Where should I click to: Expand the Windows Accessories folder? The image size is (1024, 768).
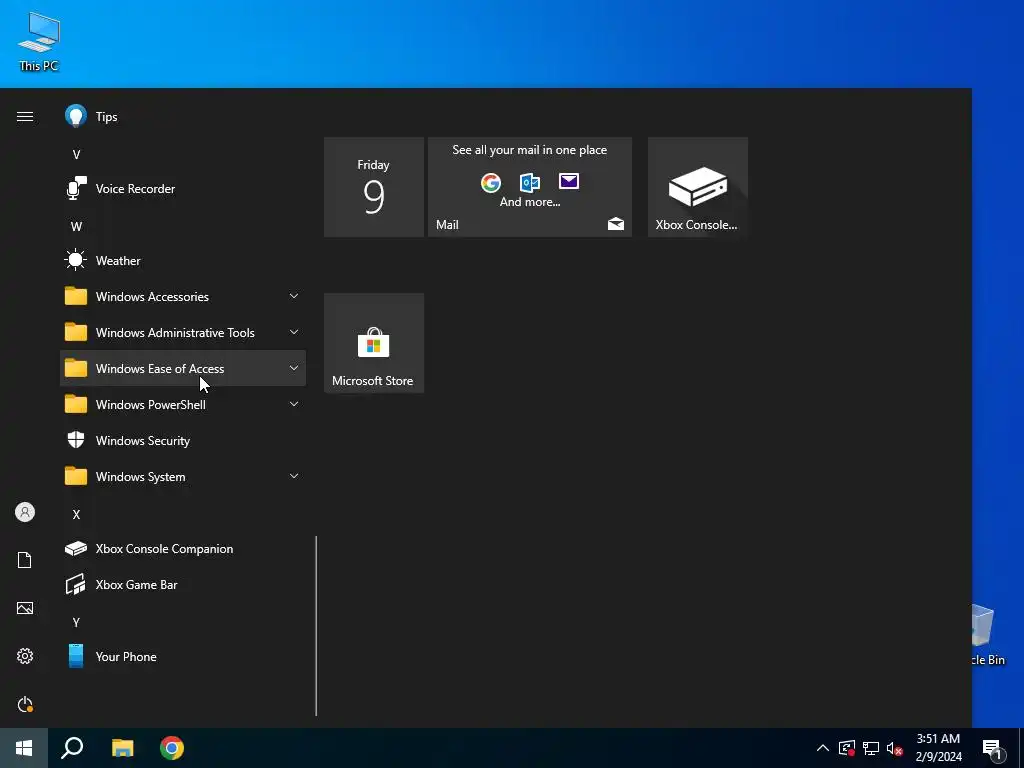(183, 296)
